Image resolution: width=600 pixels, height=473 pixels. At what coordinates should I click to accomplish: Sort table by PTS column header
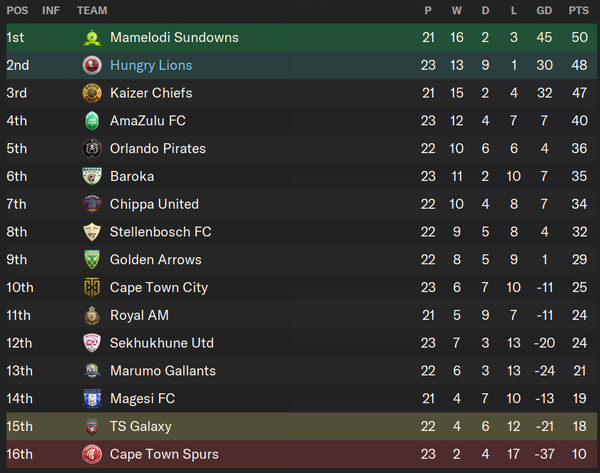coord(579,10)
